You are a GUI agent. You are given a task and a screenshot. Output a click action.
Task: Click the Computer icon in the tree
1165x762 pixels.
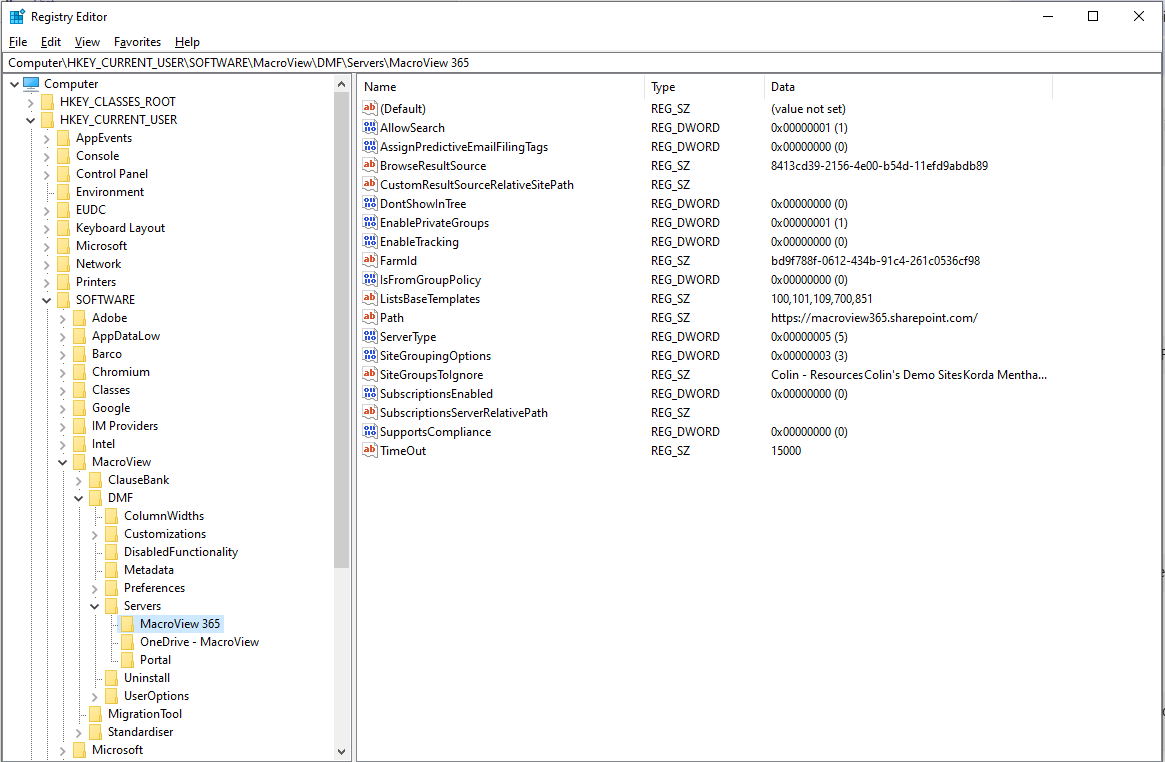(x=31, y=84)
